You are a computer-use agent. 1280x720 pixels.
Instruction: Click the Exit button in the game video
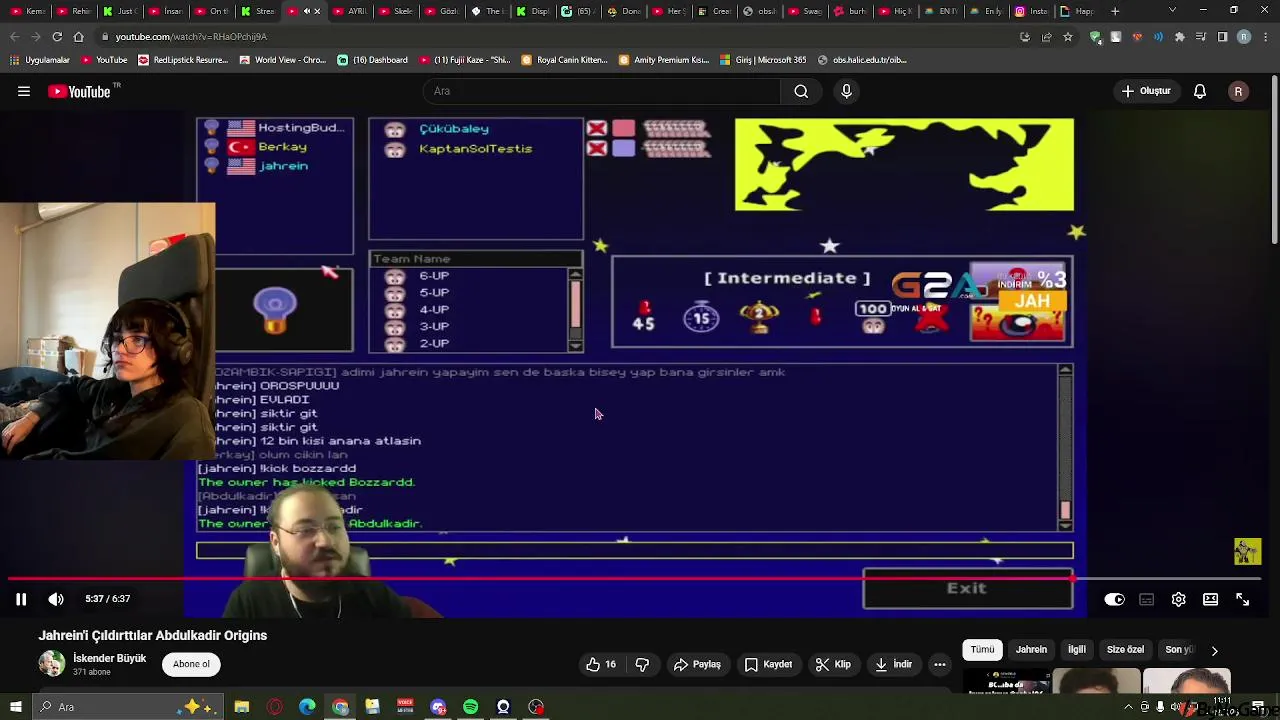967,589
